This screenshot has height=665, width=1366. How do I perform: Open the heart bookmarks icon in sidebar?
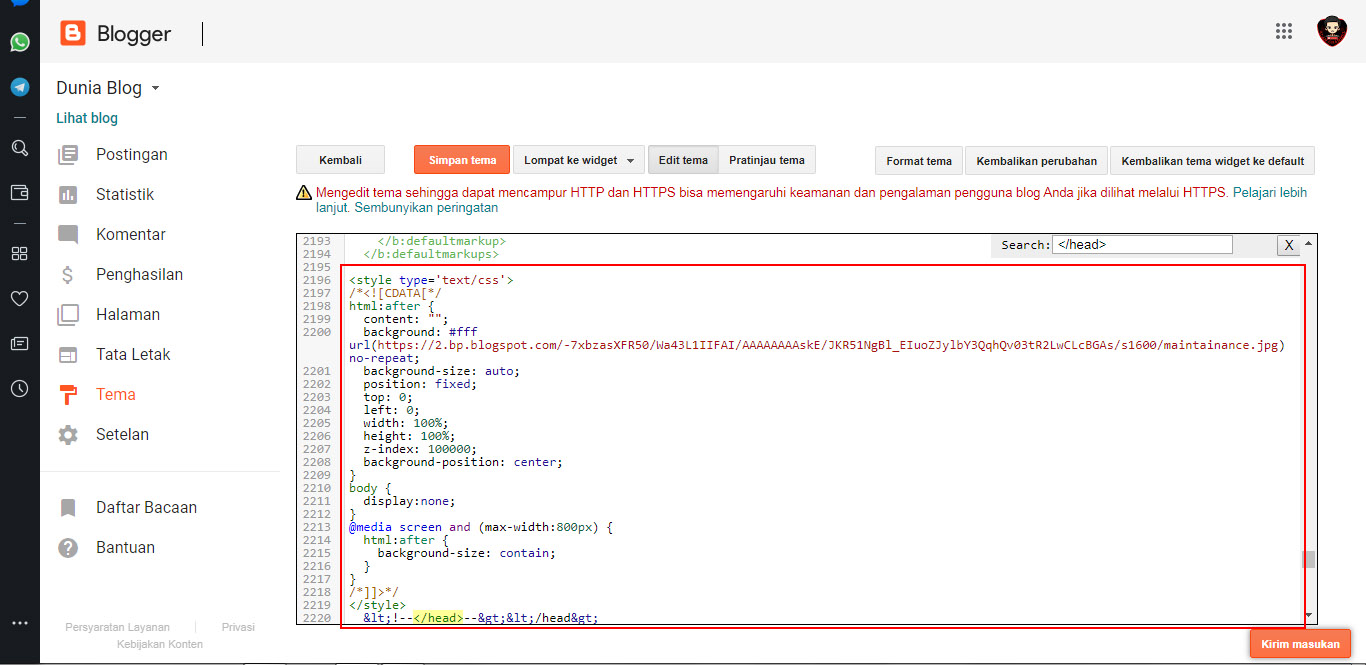[19, 298]
